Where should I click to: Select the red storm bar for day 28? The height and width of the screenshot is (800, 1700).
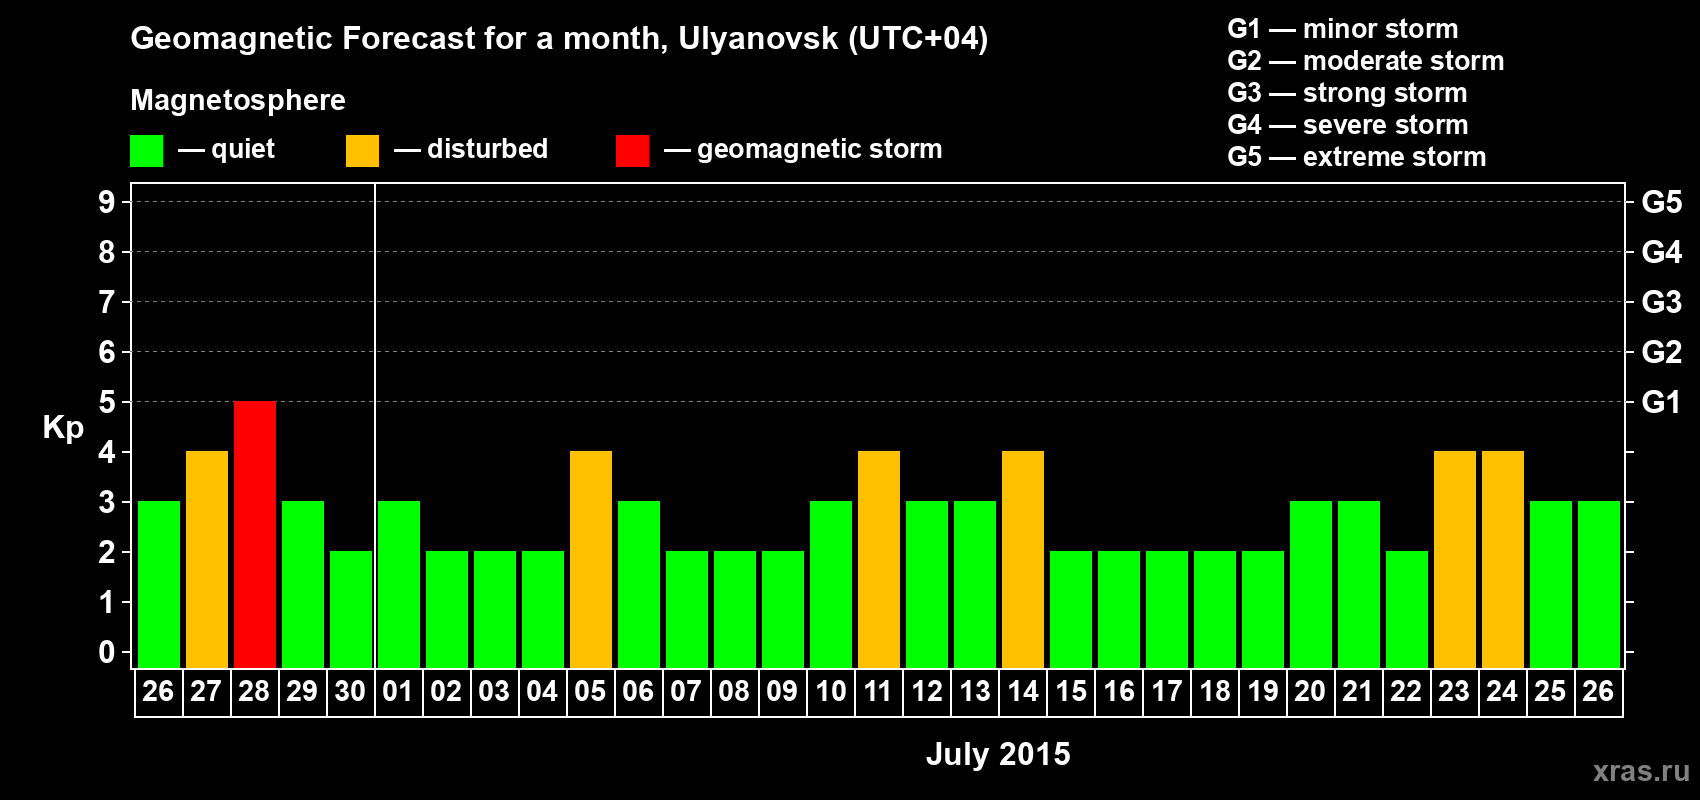(255, 534)
